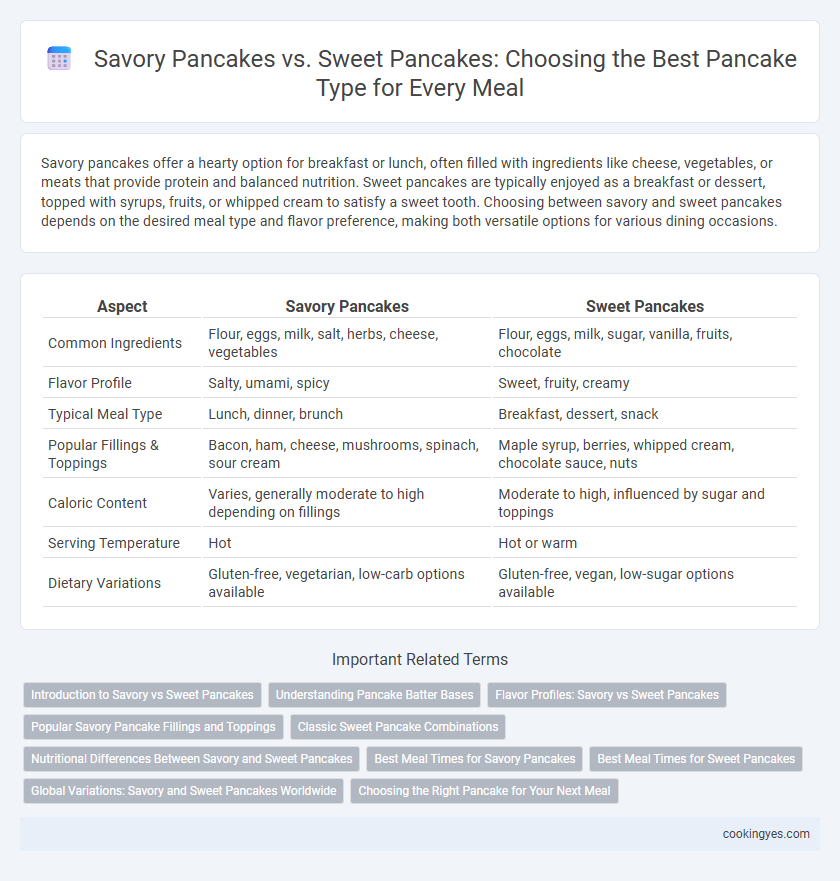
Task: Open Popular Savory Pancake Fillings and Toppings
Action: [x=153, y=727]
